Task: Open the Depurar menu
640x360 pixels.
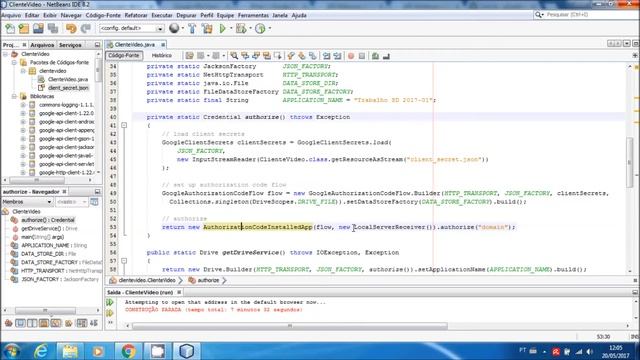Action: coord(186,15)
